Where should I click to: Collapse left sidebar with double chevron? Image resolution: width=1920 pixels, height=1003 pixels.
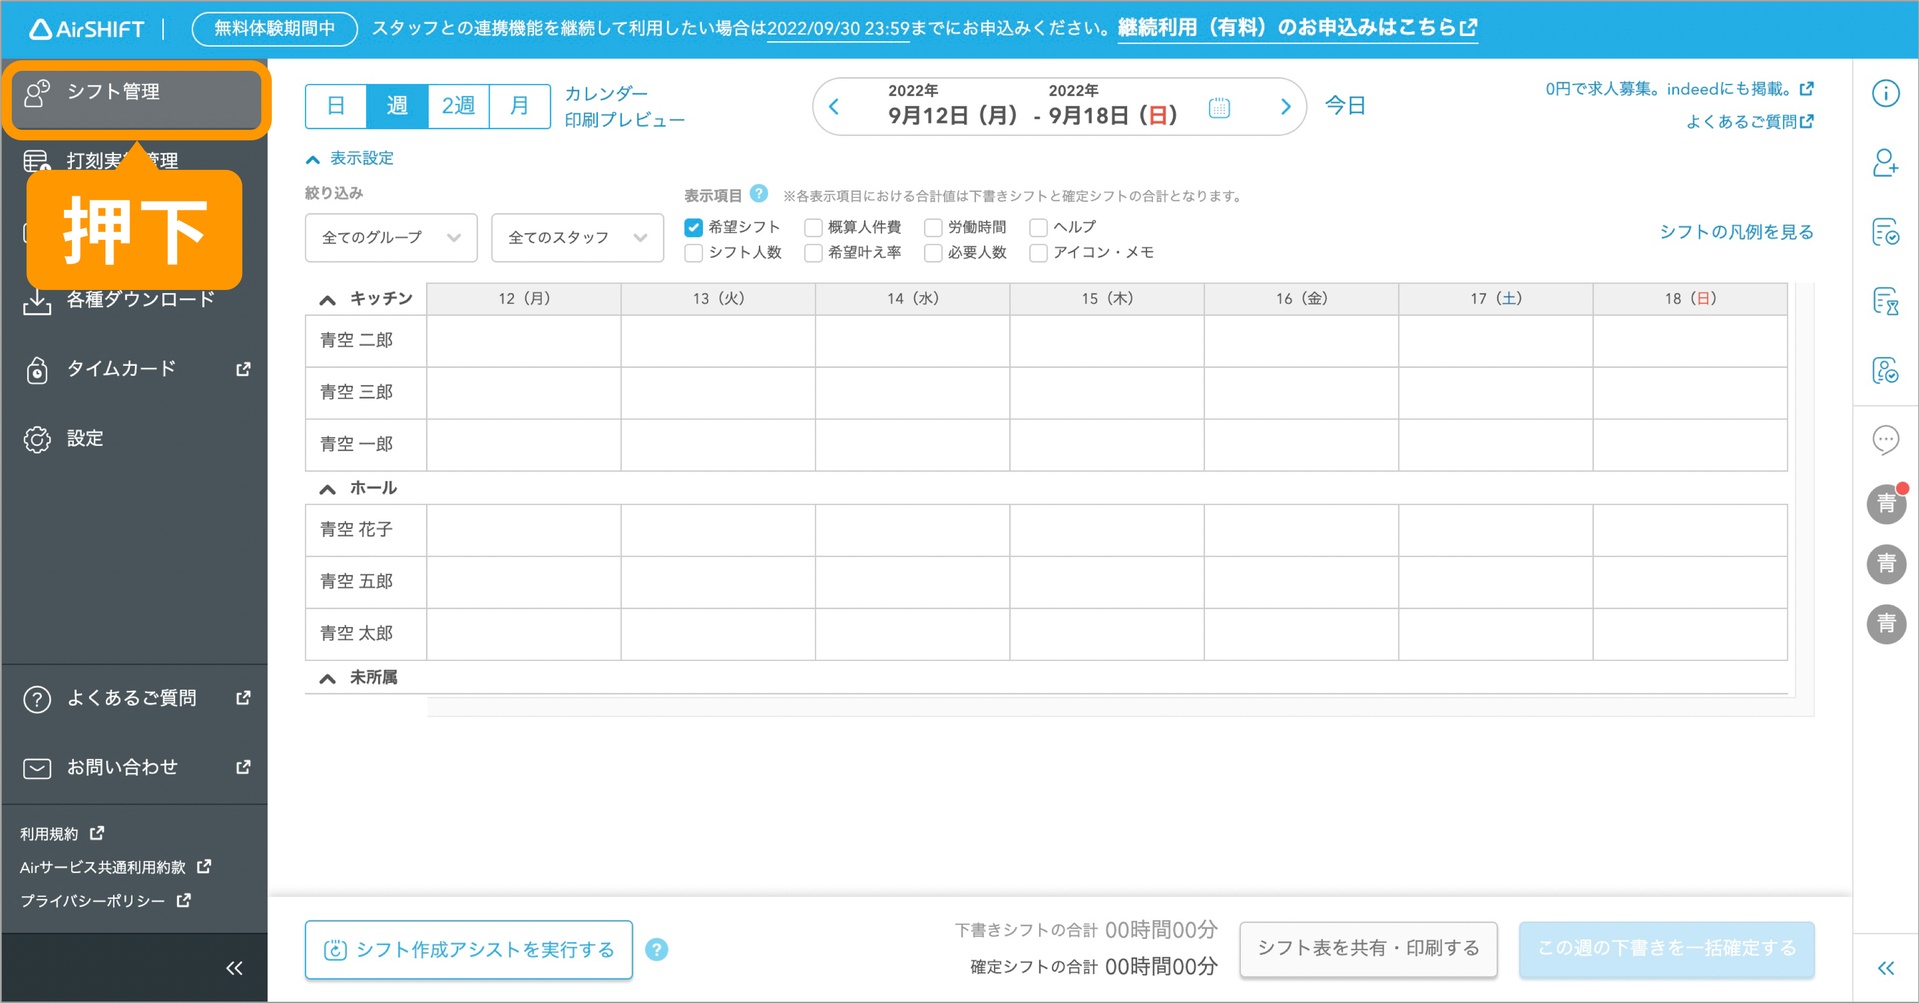click(234, 967)
